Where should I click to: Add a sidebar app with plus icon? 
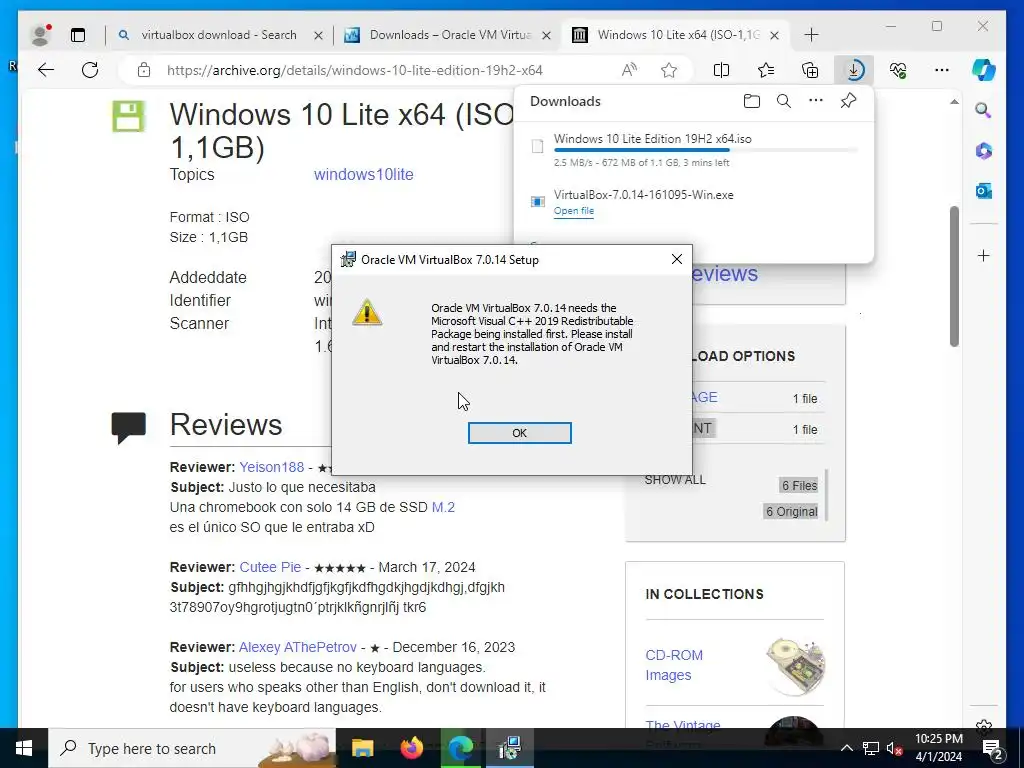(984, 255)
